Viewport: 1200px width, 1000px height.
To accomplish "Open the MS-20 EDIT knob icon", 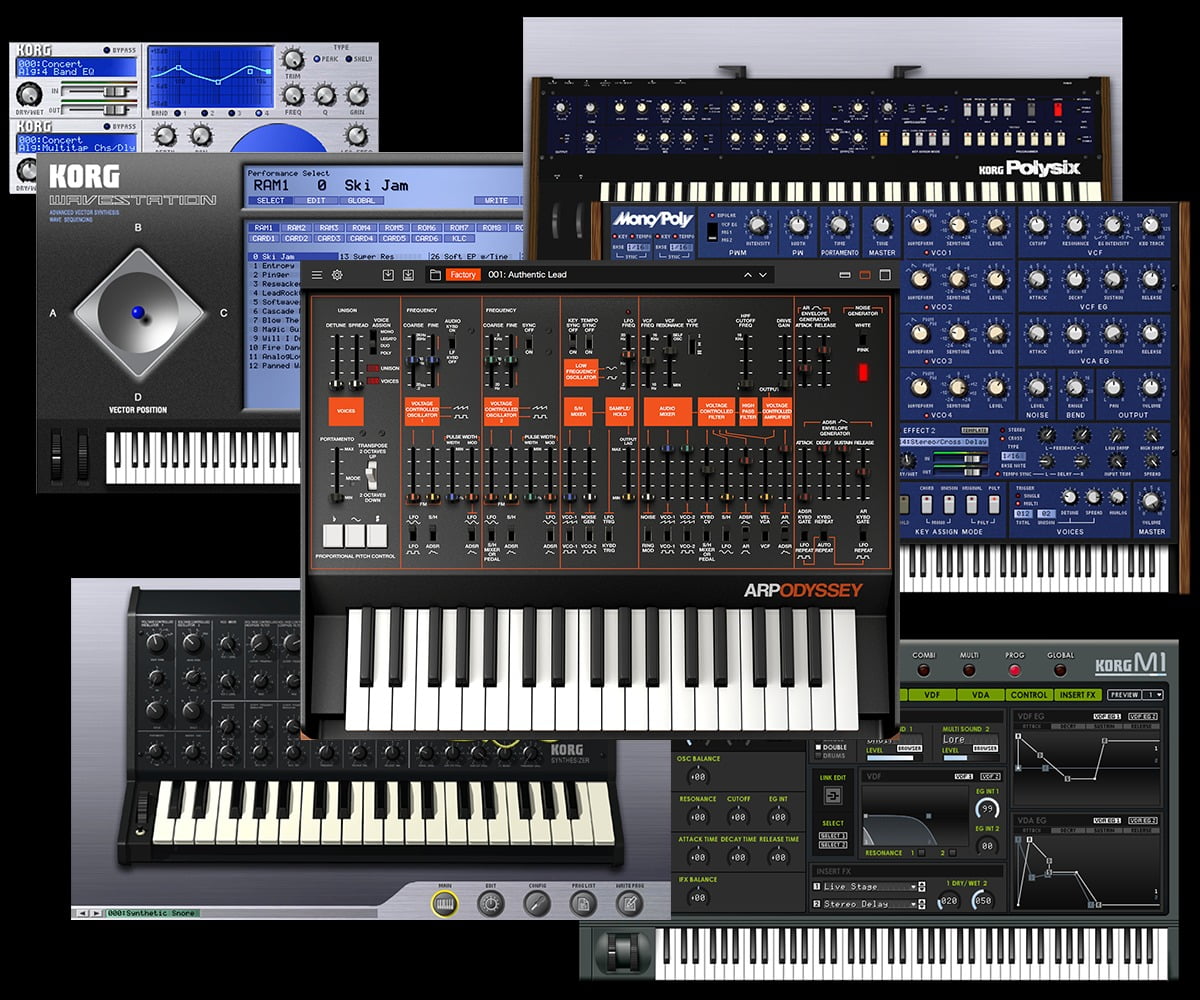I will pos(491,903).
